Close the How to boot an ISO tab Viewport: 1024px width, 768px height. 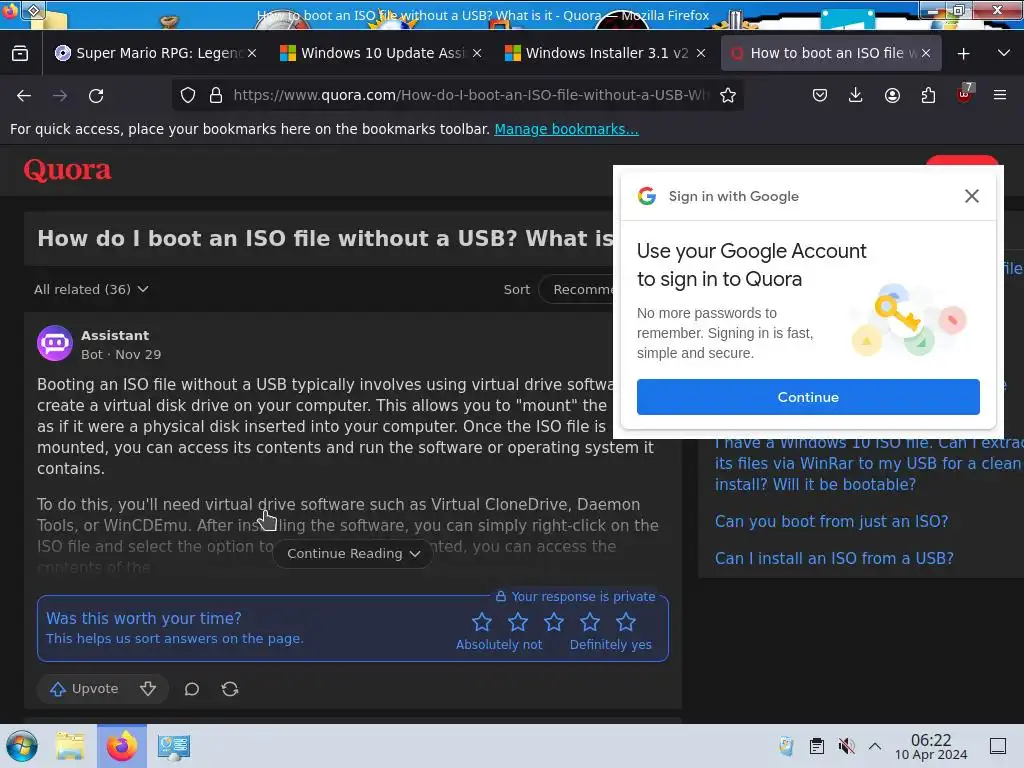[x=925, y=54]
